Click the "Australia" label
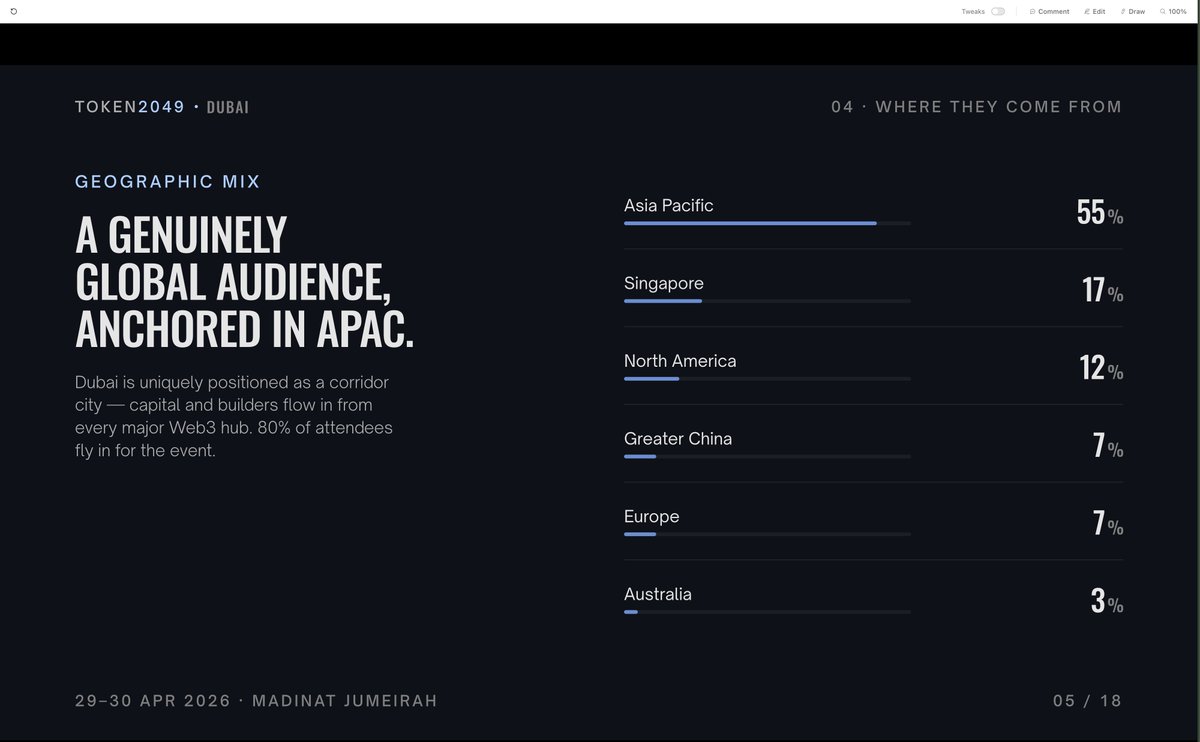The width and height of the screenshot is (1200, 742). click(658, 594)
